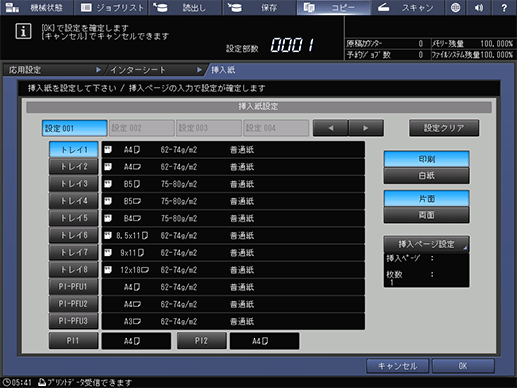Select the 設定 003 tab
This screenshot has height=388, width=517.
coord(209,128)
